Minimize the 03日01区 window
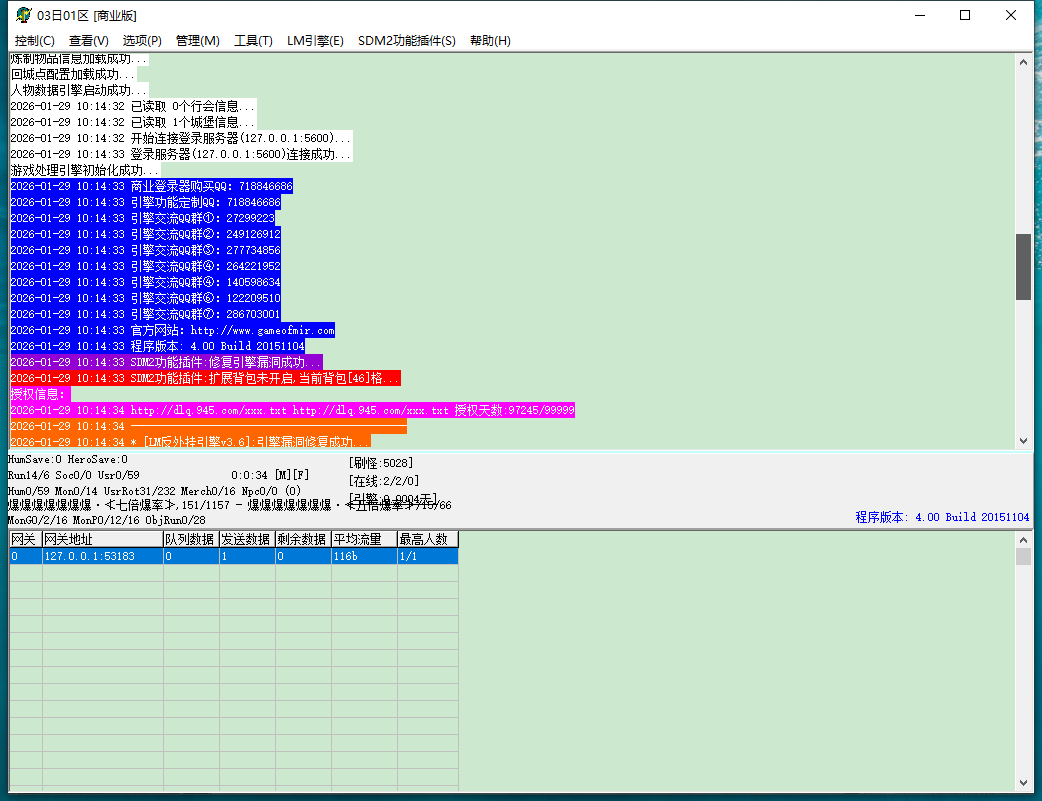The width and height of the screenshot is (1042, 801). [920, 15]
